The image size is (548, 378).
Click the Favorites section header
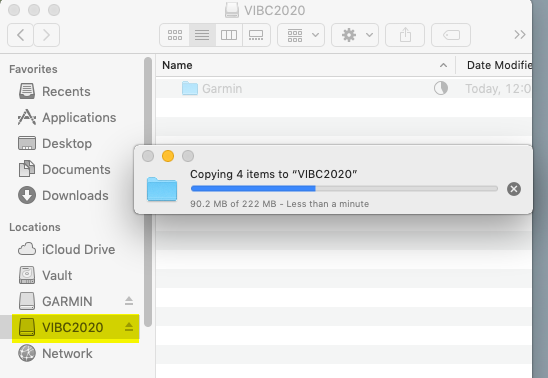tap(33, 69)
